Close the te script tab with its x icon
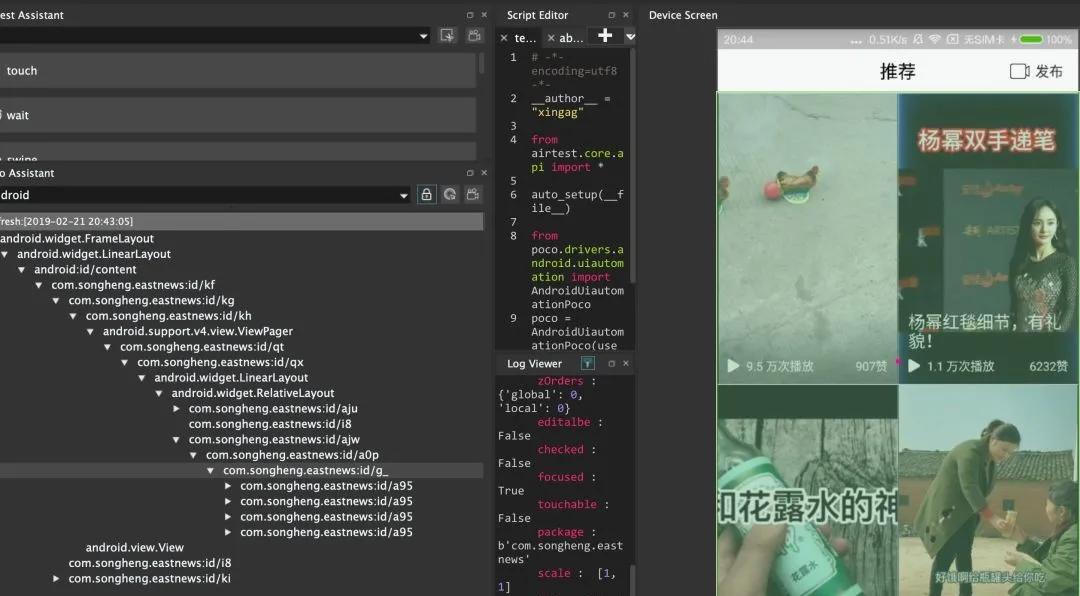This screenshot has height=596, width=1080. tap(503, 37)
